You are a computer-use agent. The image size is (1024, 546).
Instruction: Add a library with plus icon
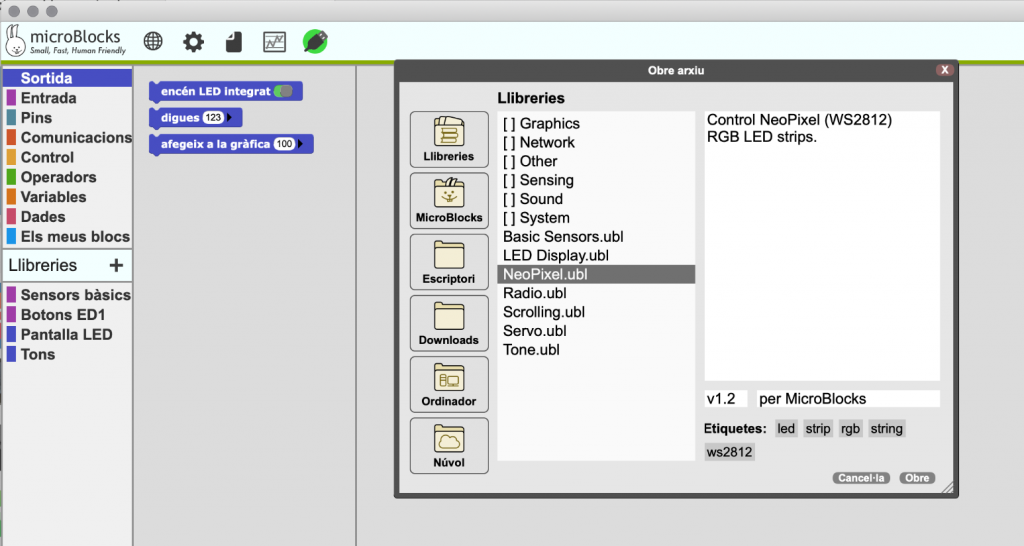(116, 265)
